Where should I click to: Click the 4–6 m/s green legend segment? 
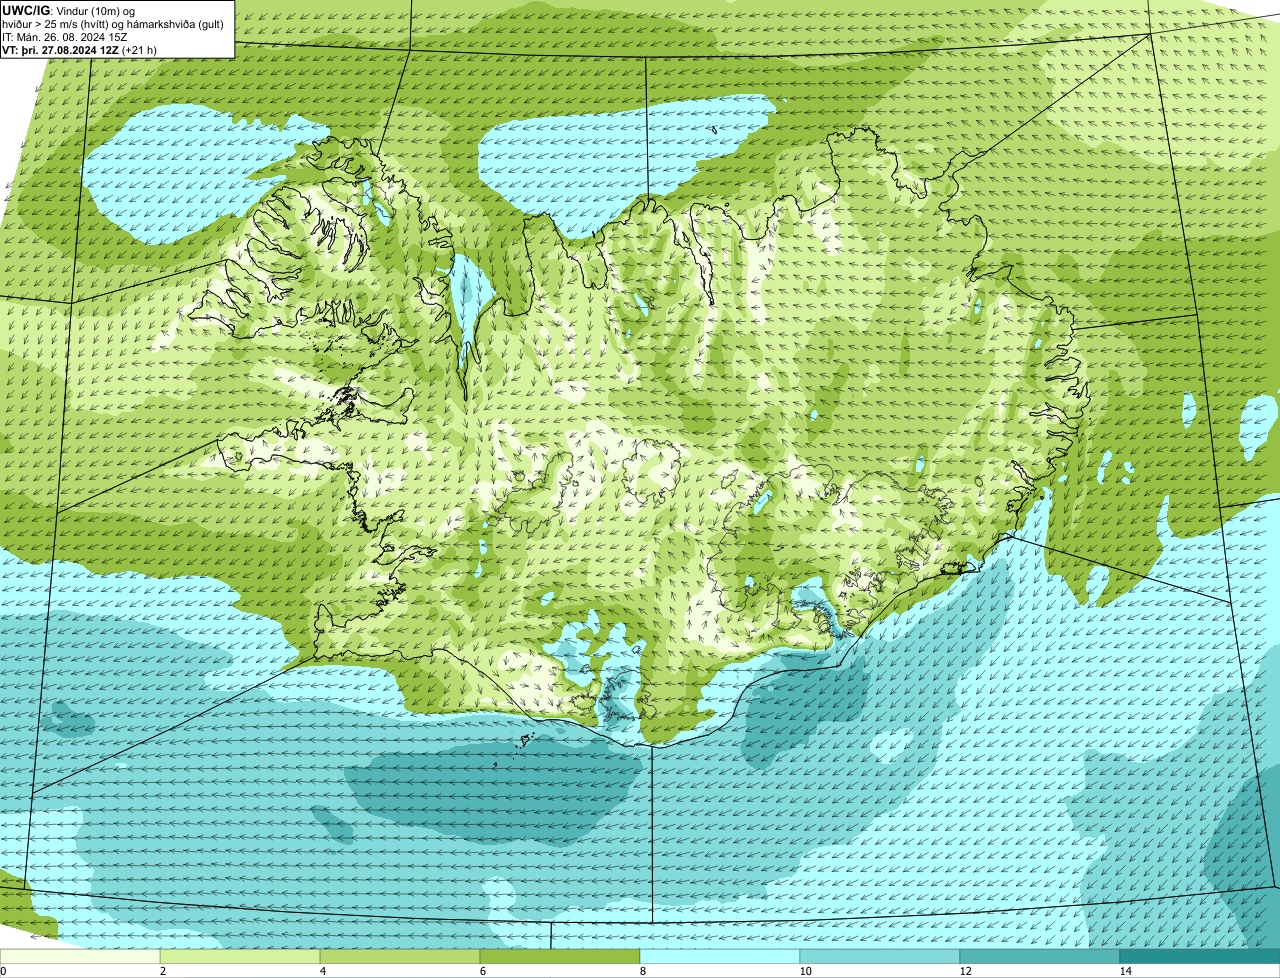coord(400,956)
